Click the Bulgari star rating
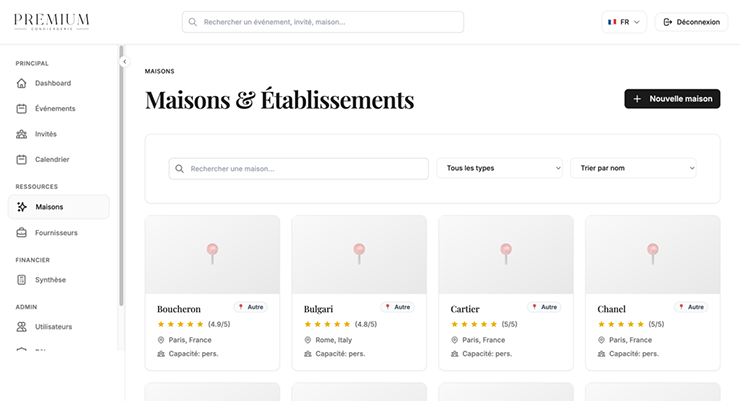740x401 pixels. [x=327, y=324]
